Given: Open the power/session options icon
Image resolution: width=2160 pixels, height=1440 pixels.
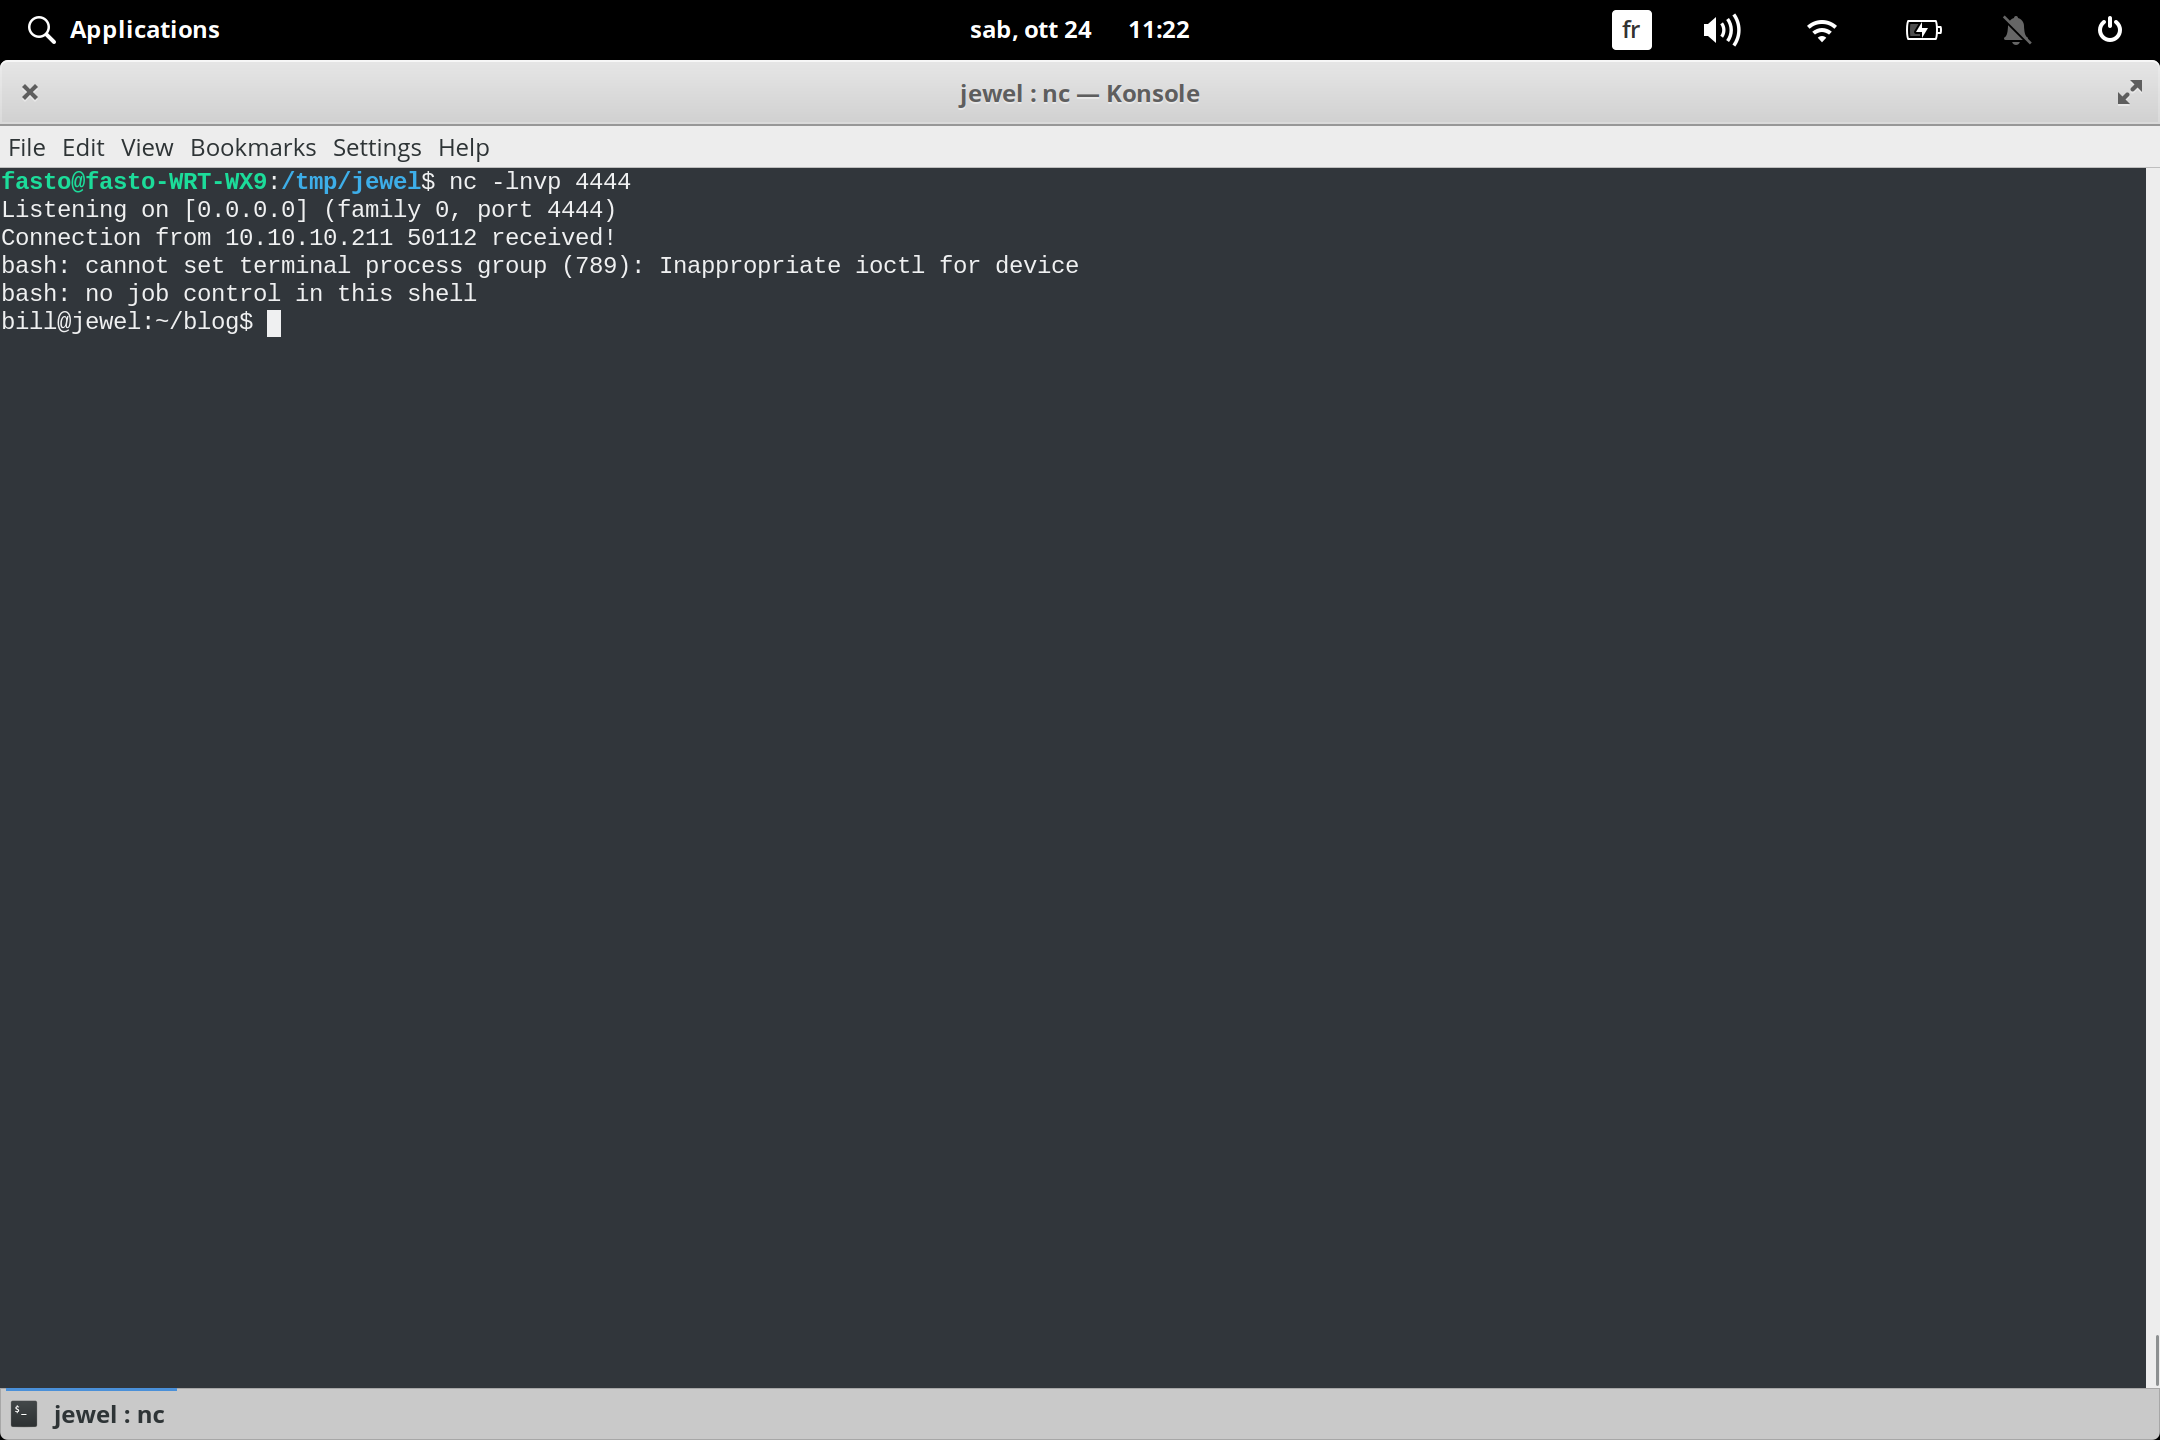Looking at the screenshot, I should point(2109,29).
